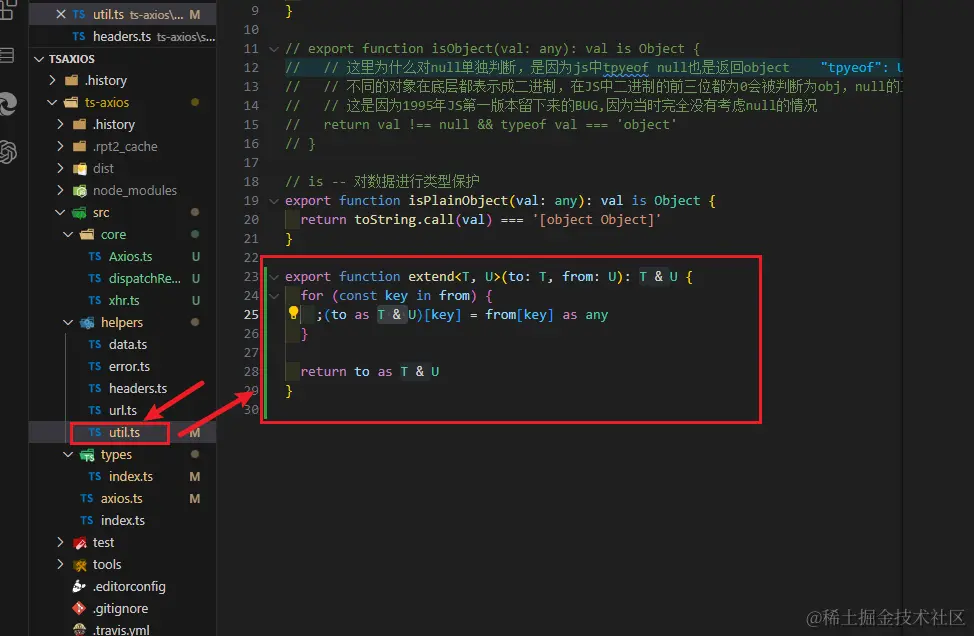
Task: Click the TS icon next to xhr.ts
Action: 95,301
